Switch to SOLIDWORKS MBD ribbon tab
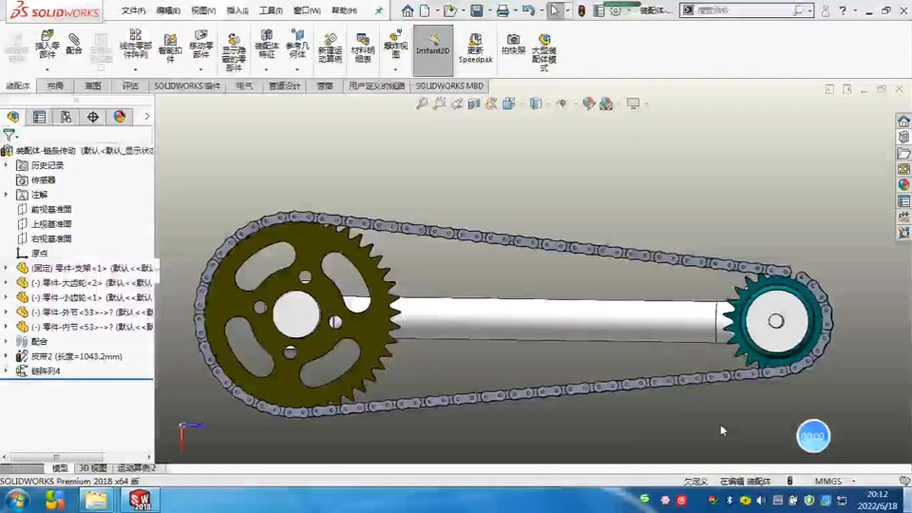Viewport: 912px width, 513px height. [450, 86]
